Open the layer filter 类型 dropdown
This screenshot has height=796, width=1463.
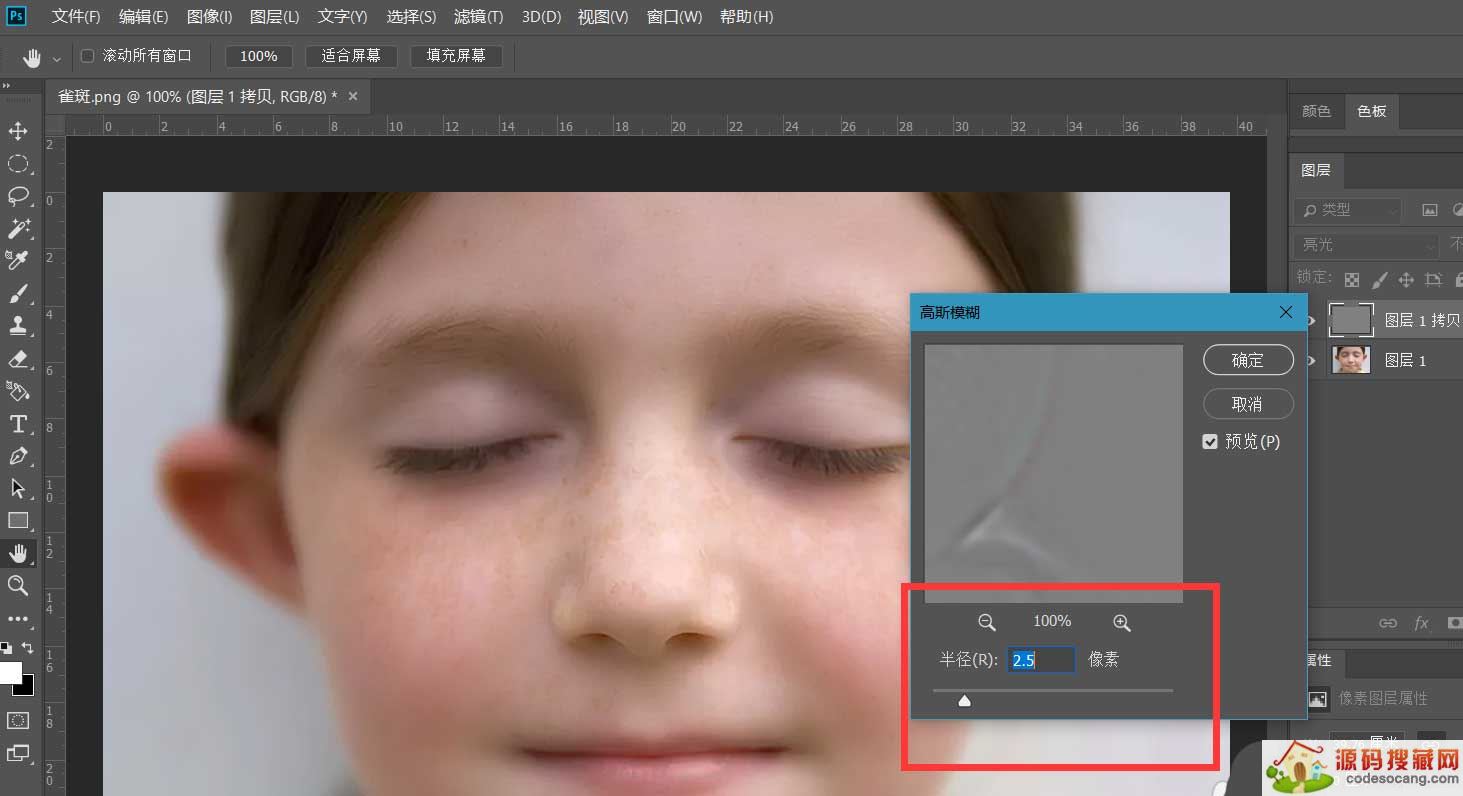[1348, 210]
